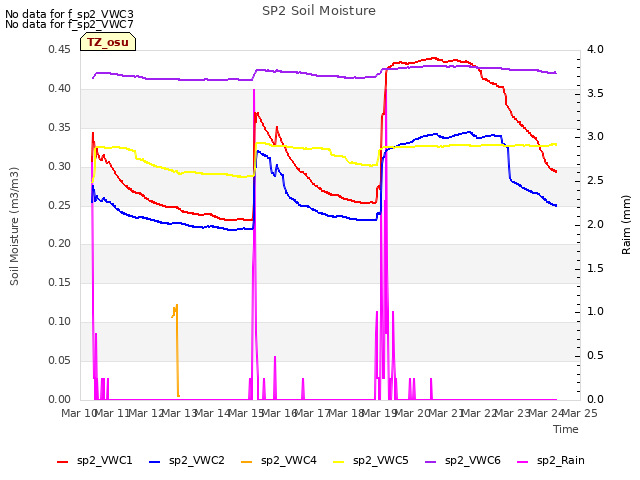Click the Soil Moisture (m3/m3) axis label

(x=14, y=226)
